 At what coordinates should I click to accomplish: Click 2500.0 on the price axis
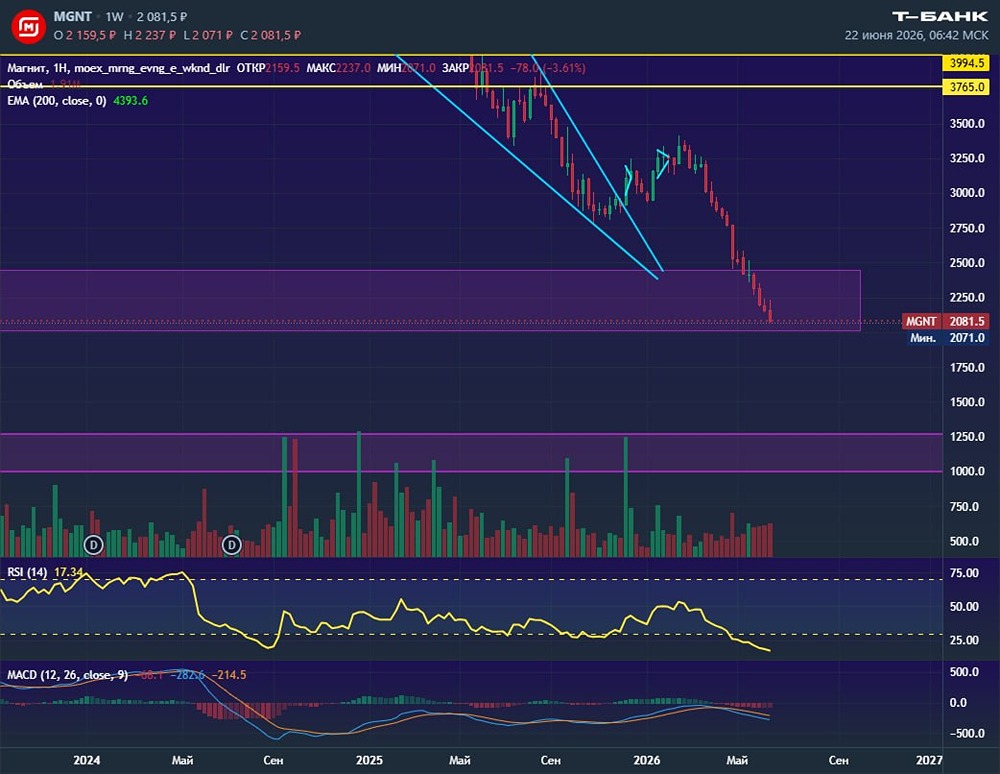967,263
